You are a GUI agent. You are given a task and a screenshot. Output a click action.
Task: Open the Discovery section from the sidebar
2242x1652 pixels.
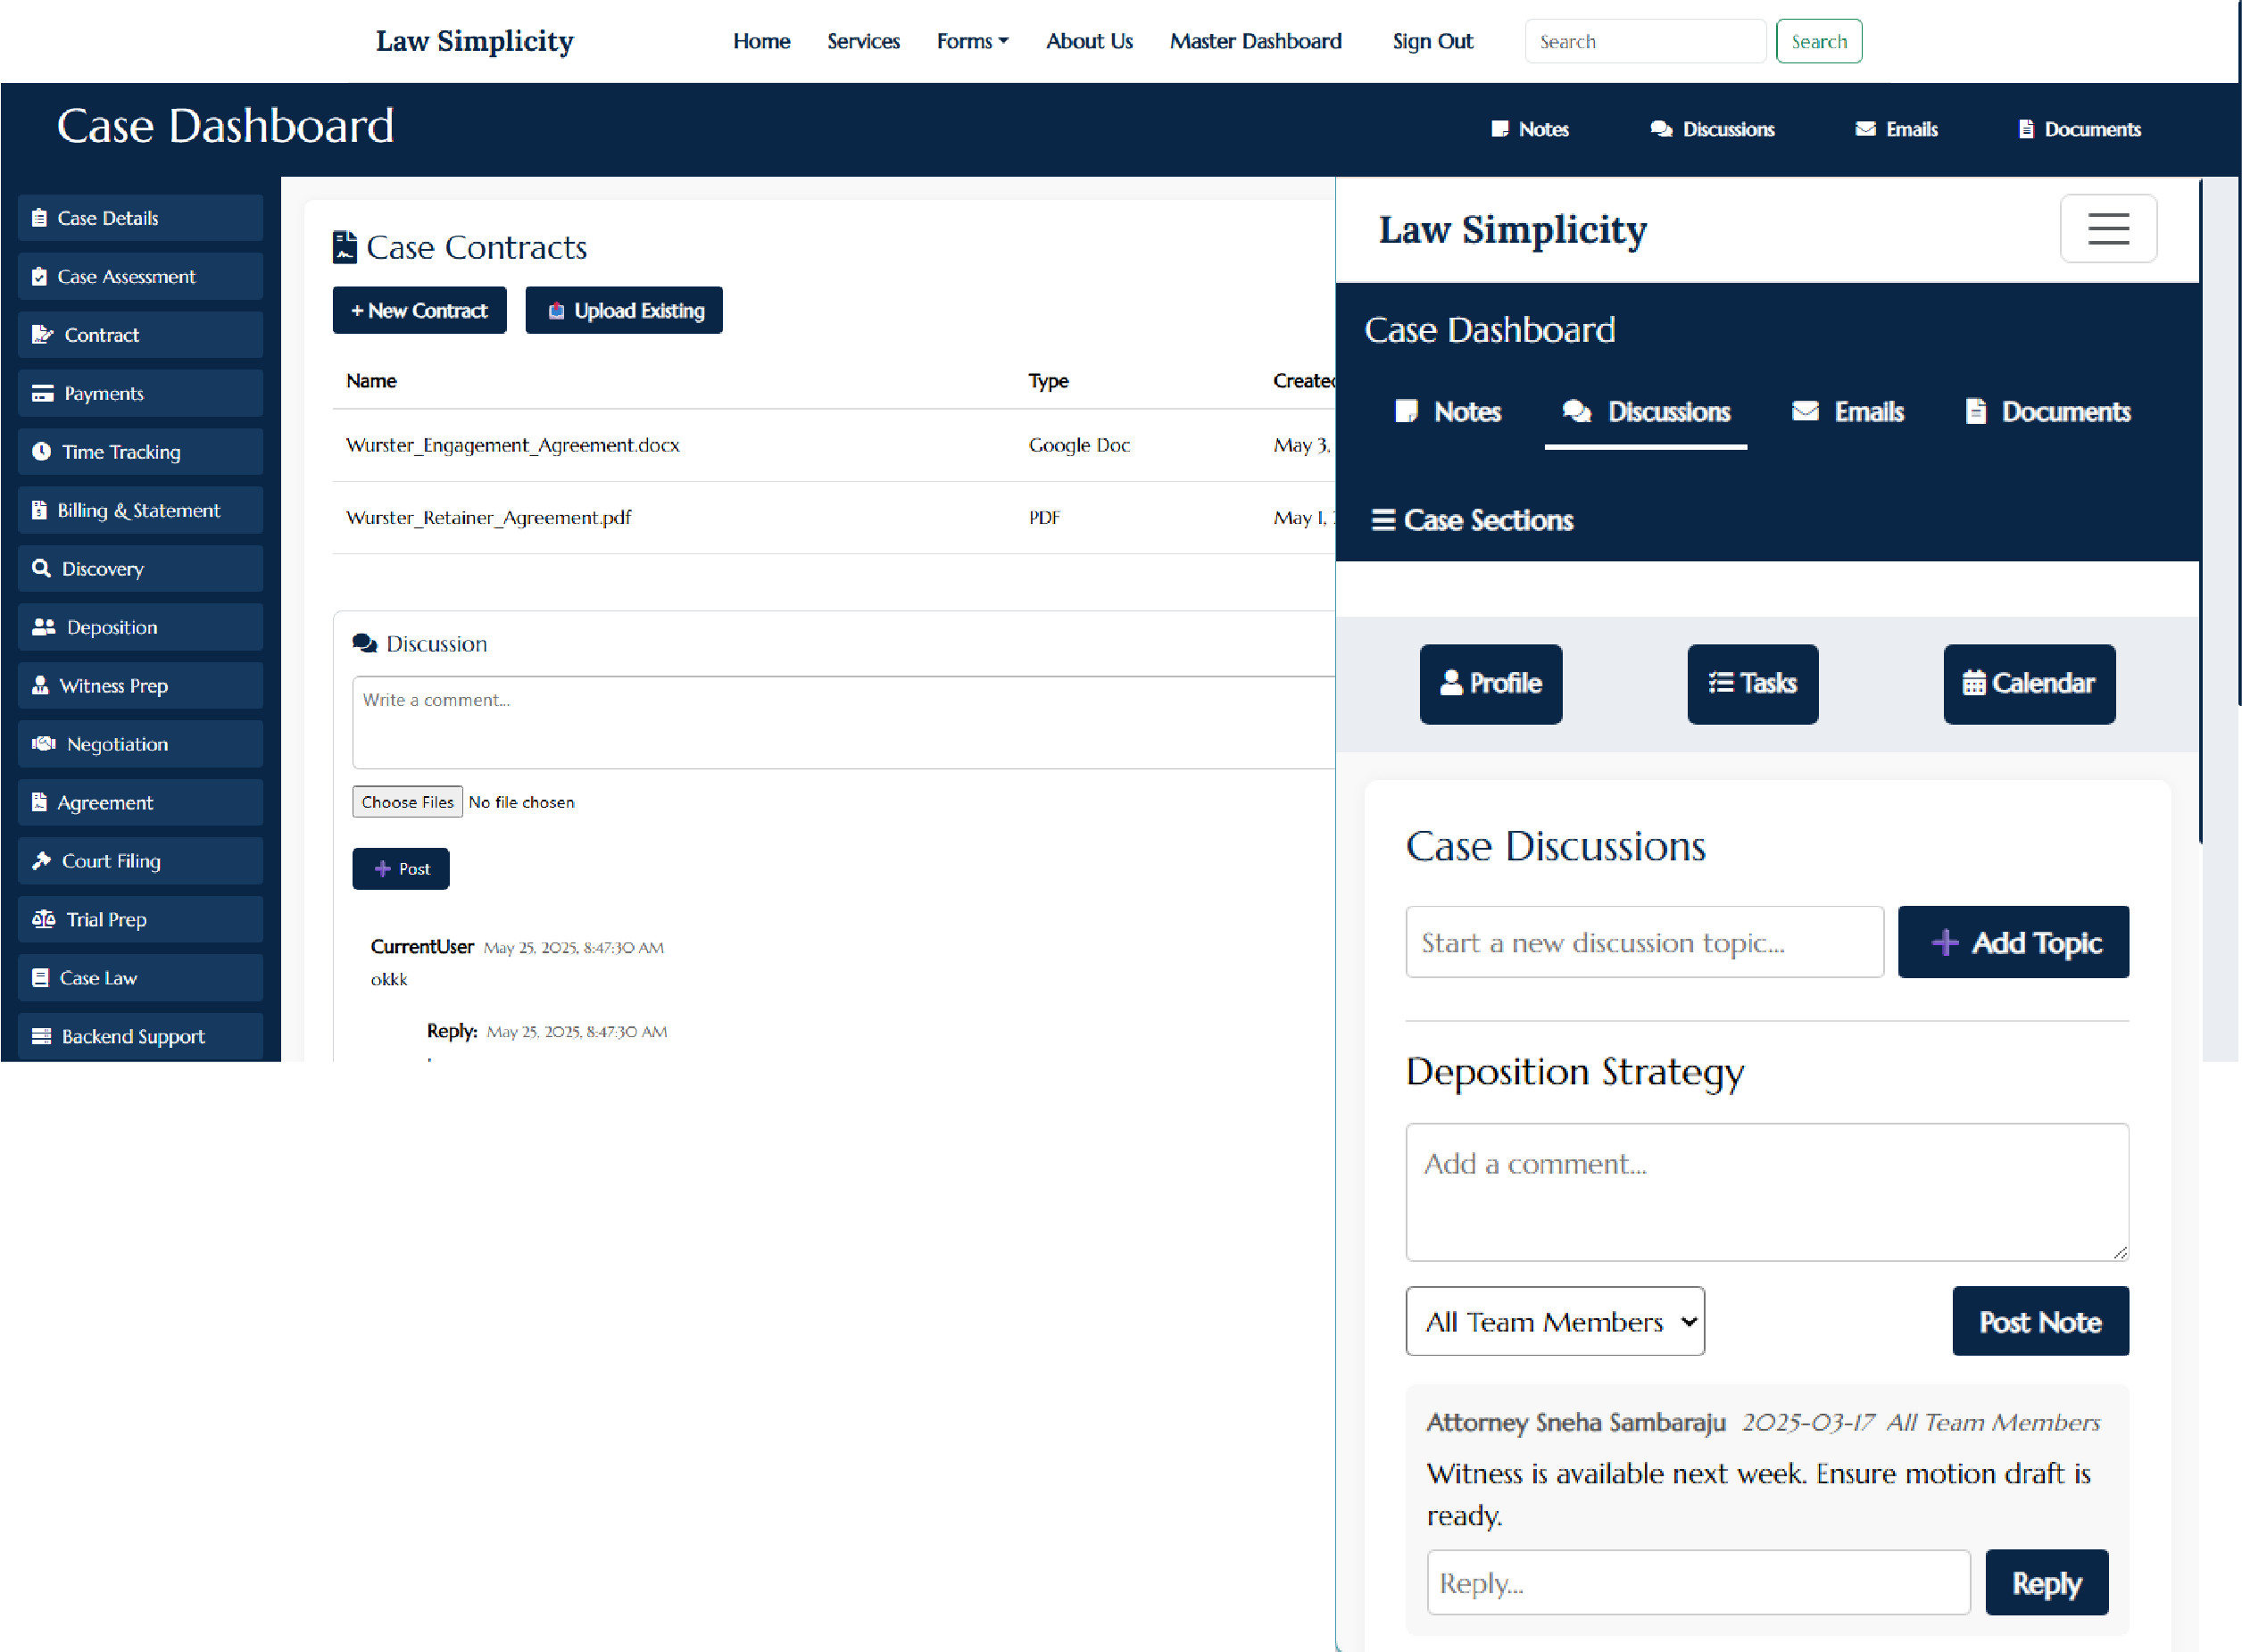(x=140, y=568)
